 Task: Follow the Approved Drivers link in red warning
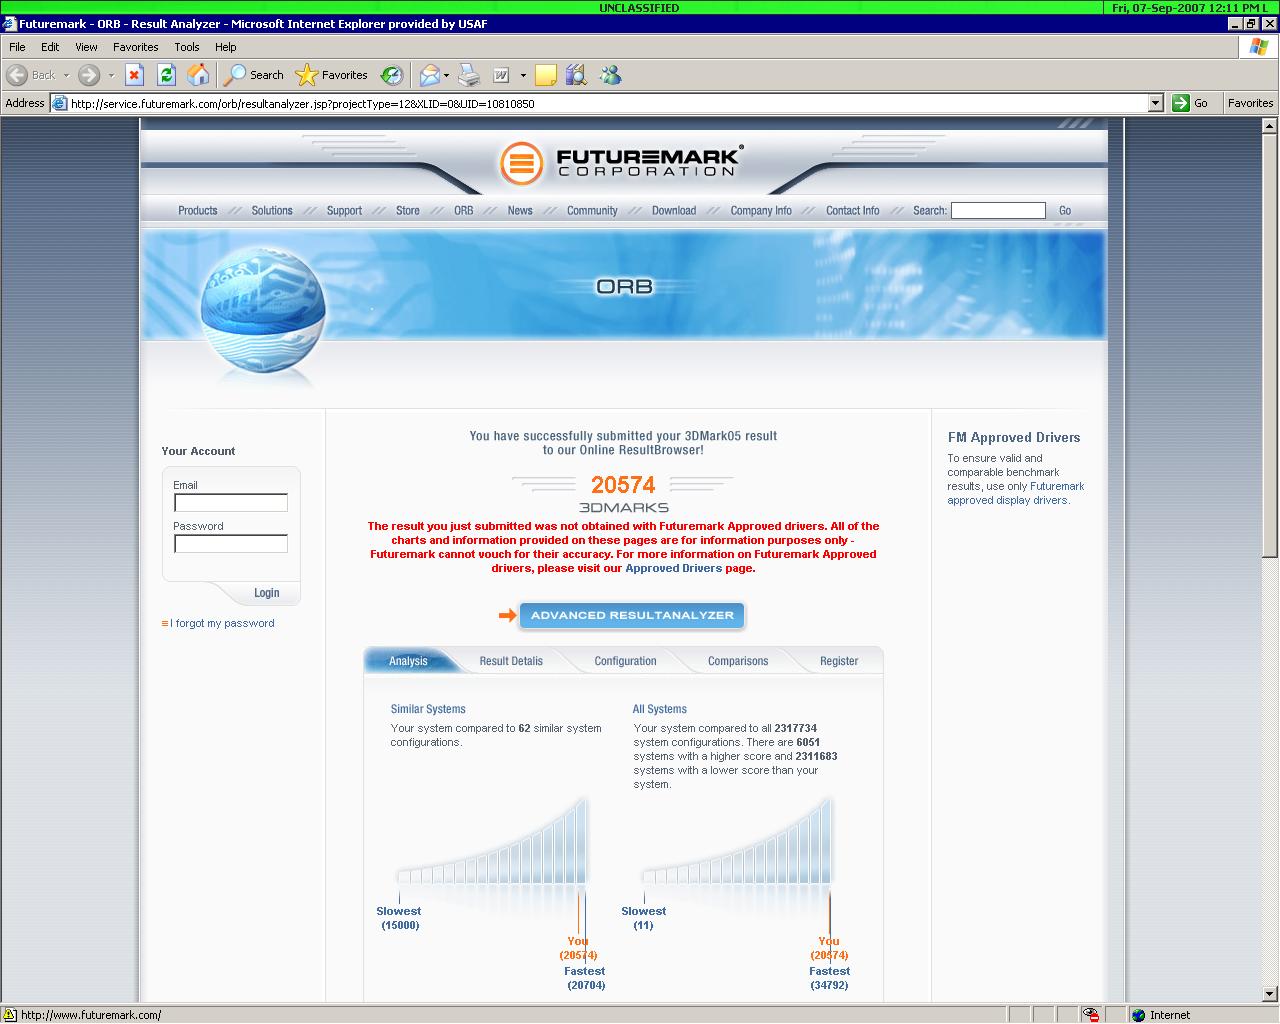point(673,568)
